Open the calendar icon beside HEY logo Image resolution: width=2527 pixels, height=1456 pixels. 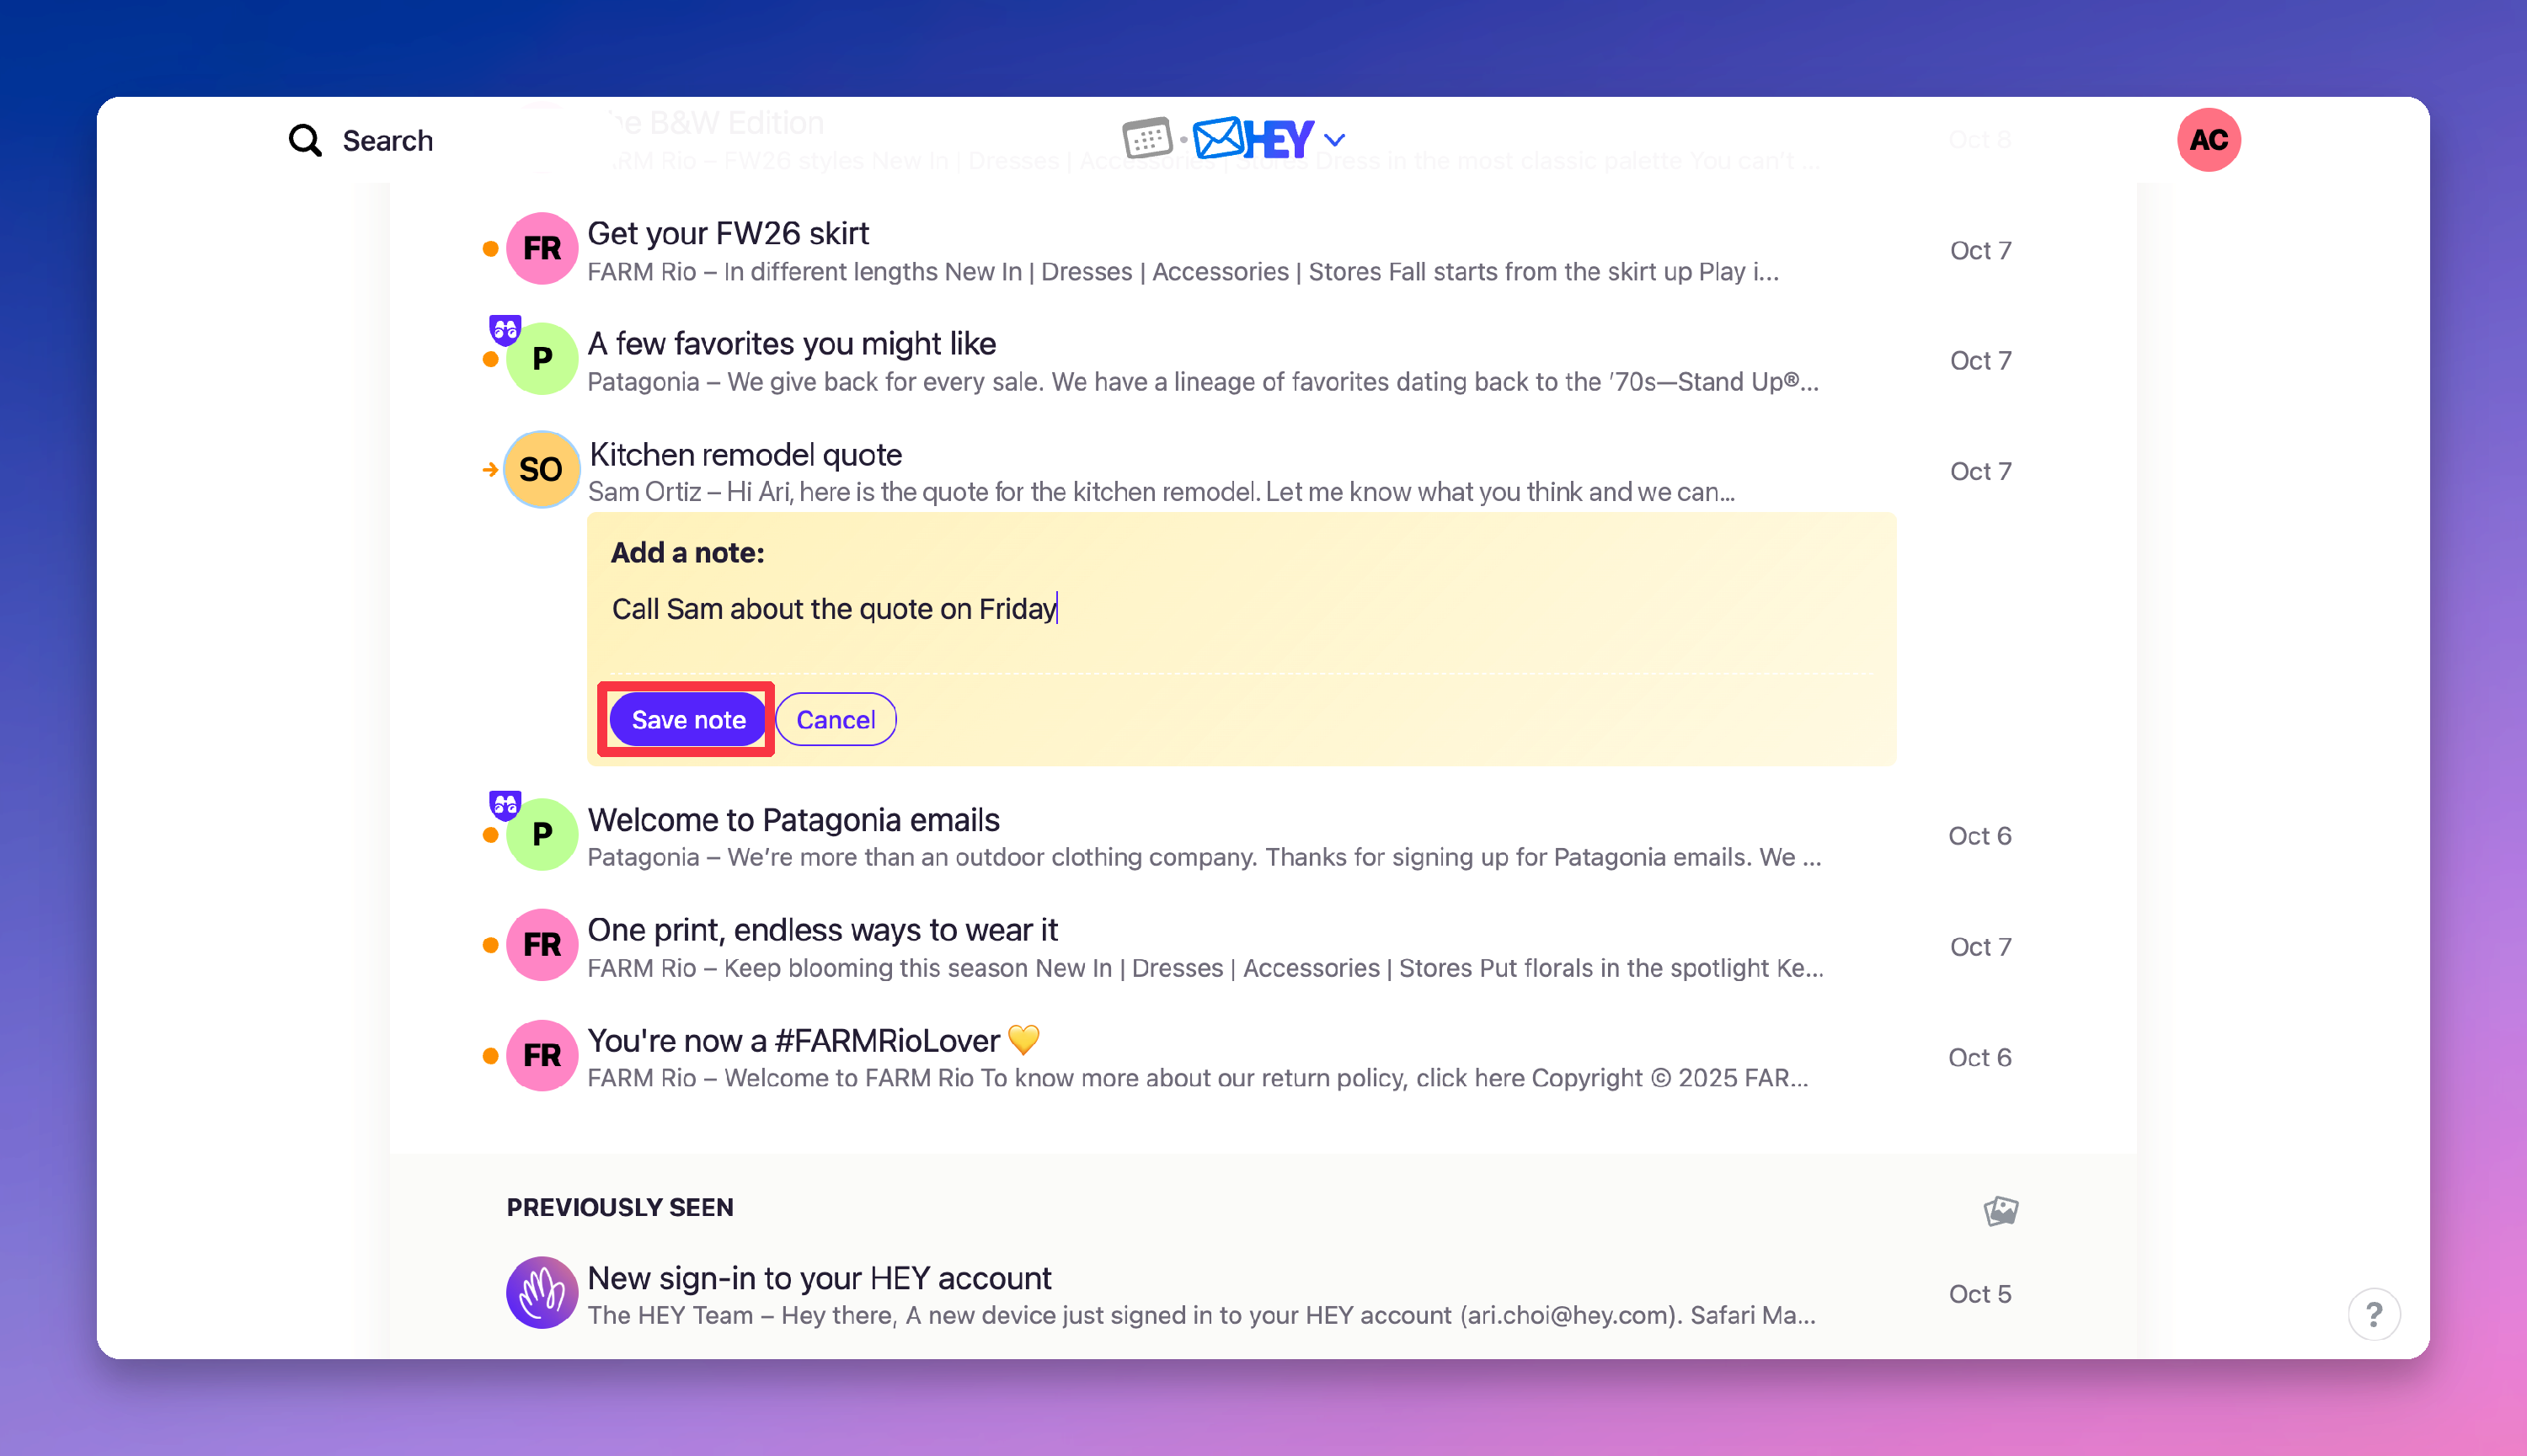pos(1146,138)
